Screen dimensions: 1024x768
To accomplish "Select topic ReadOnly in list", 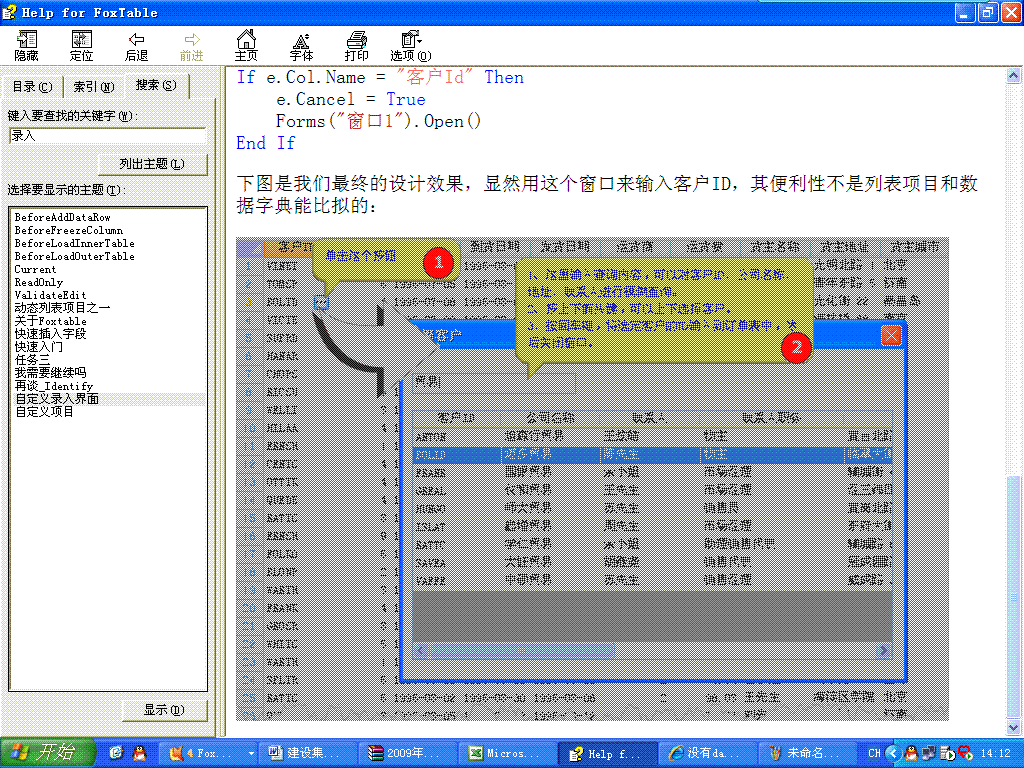I will point(39,282).
